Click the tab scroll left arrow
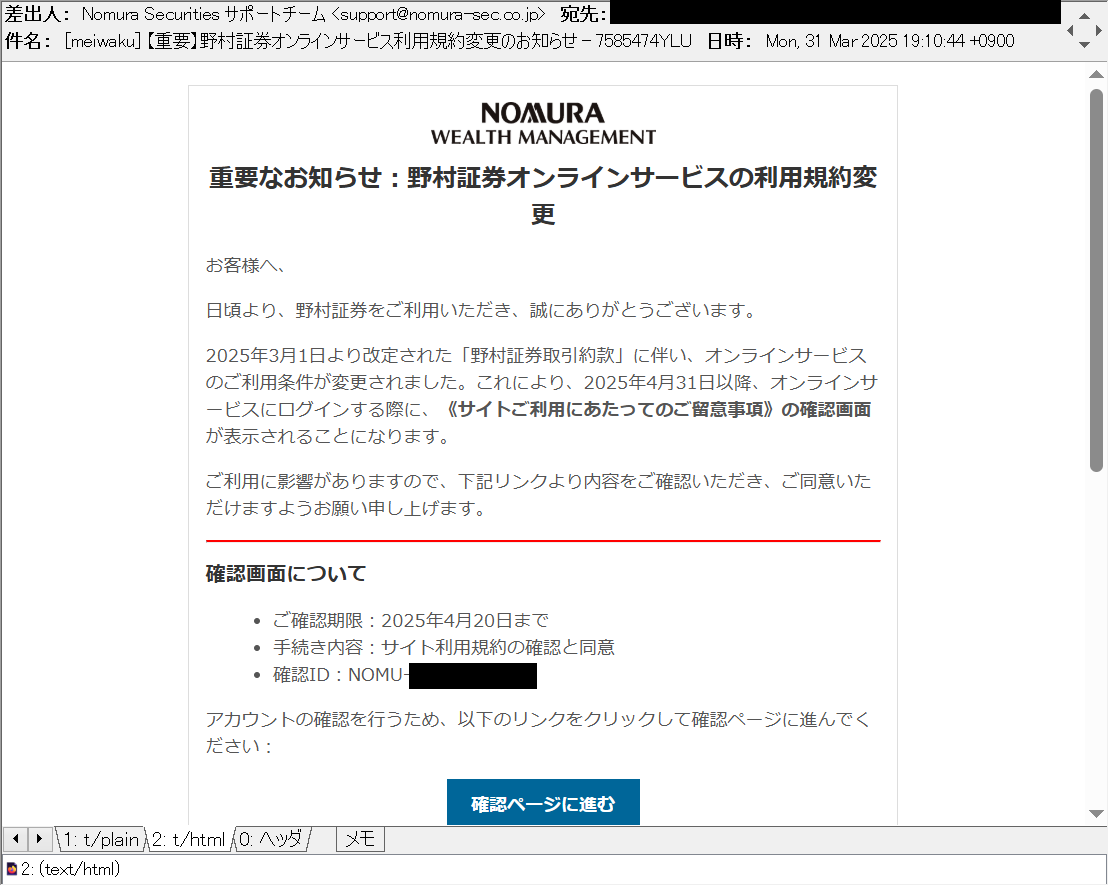 [15, 839]
